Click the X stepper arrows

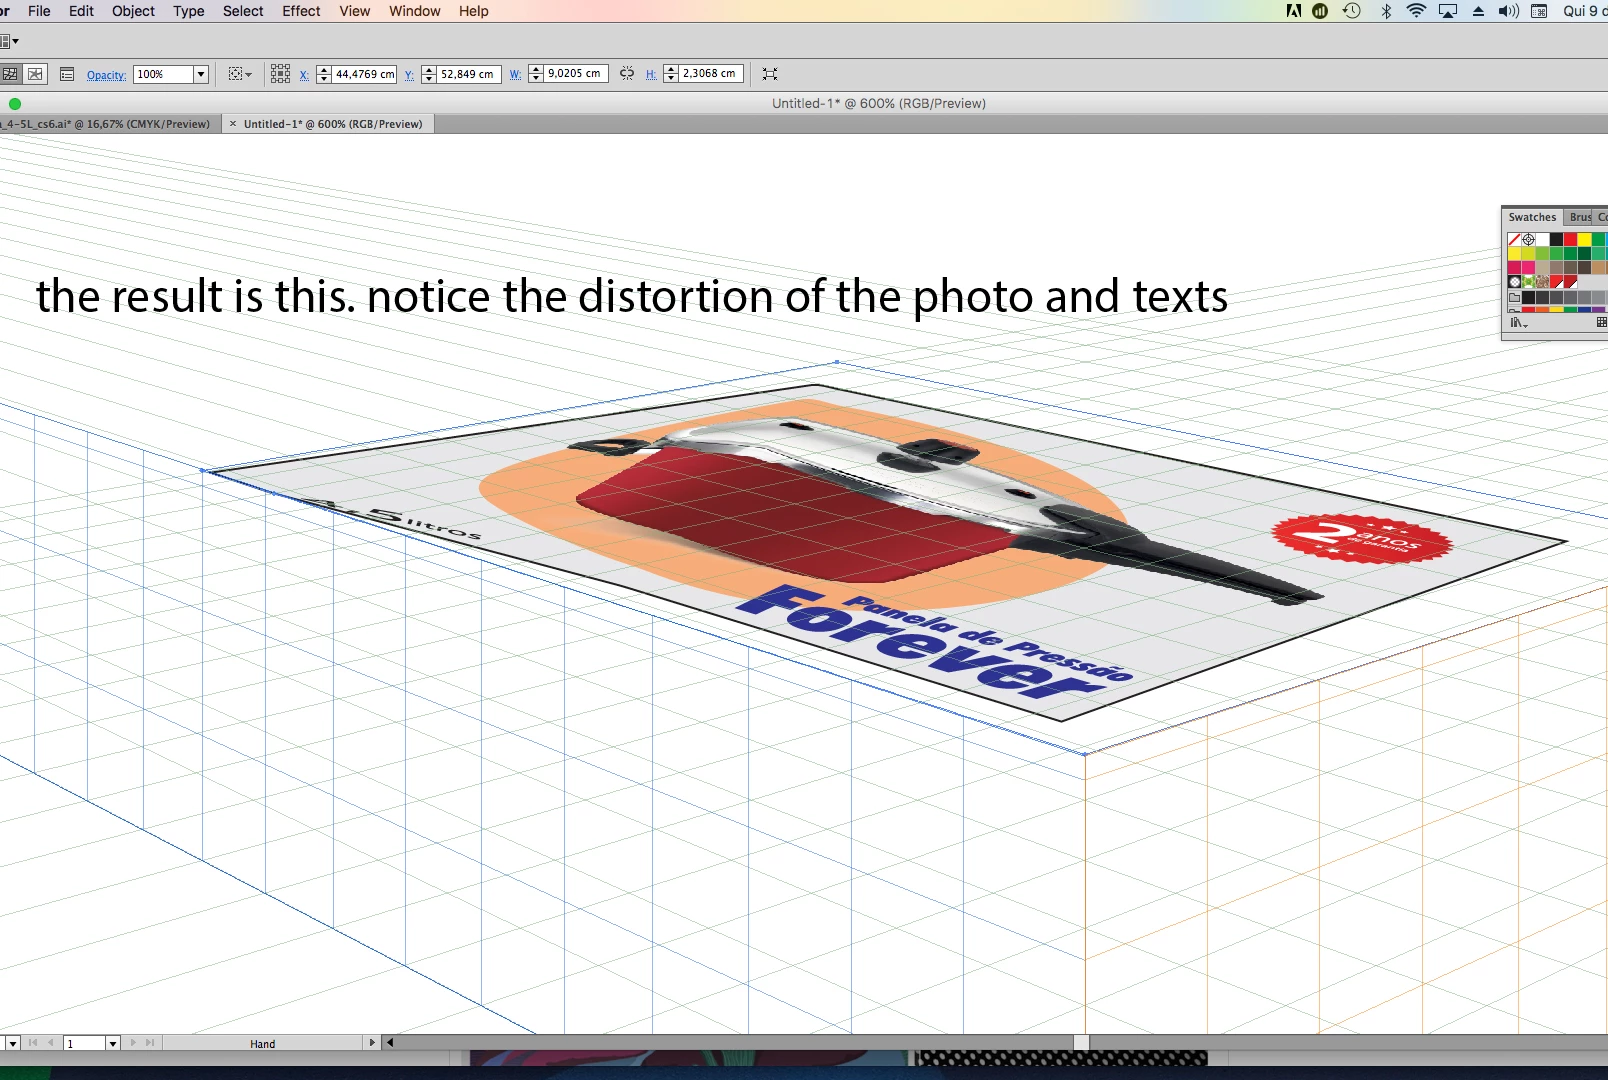click(323, 74)
